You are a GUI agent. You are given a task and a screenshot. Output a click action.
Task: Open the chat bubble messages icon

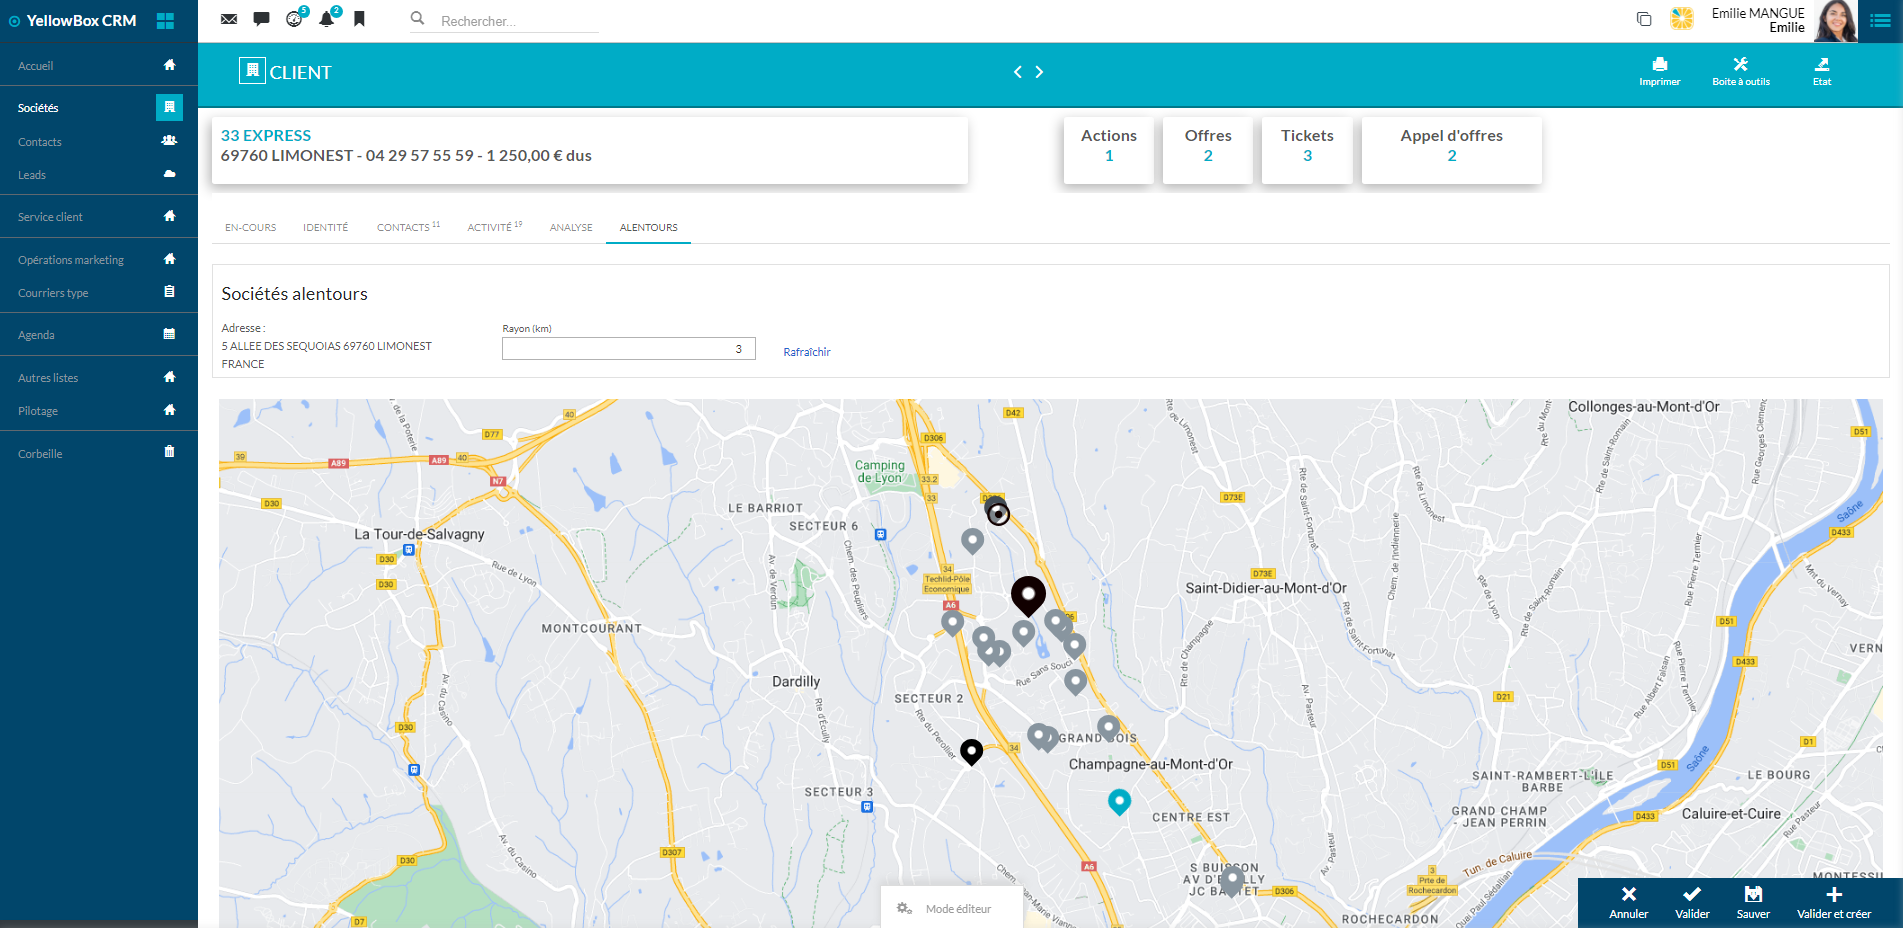coord(261,19)
